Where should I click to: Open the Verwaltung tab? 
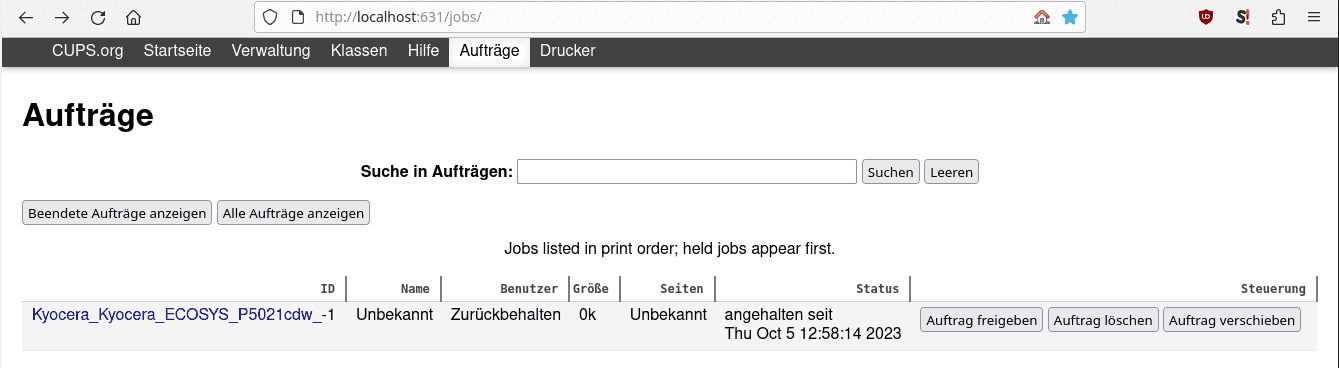pos(271,51)
